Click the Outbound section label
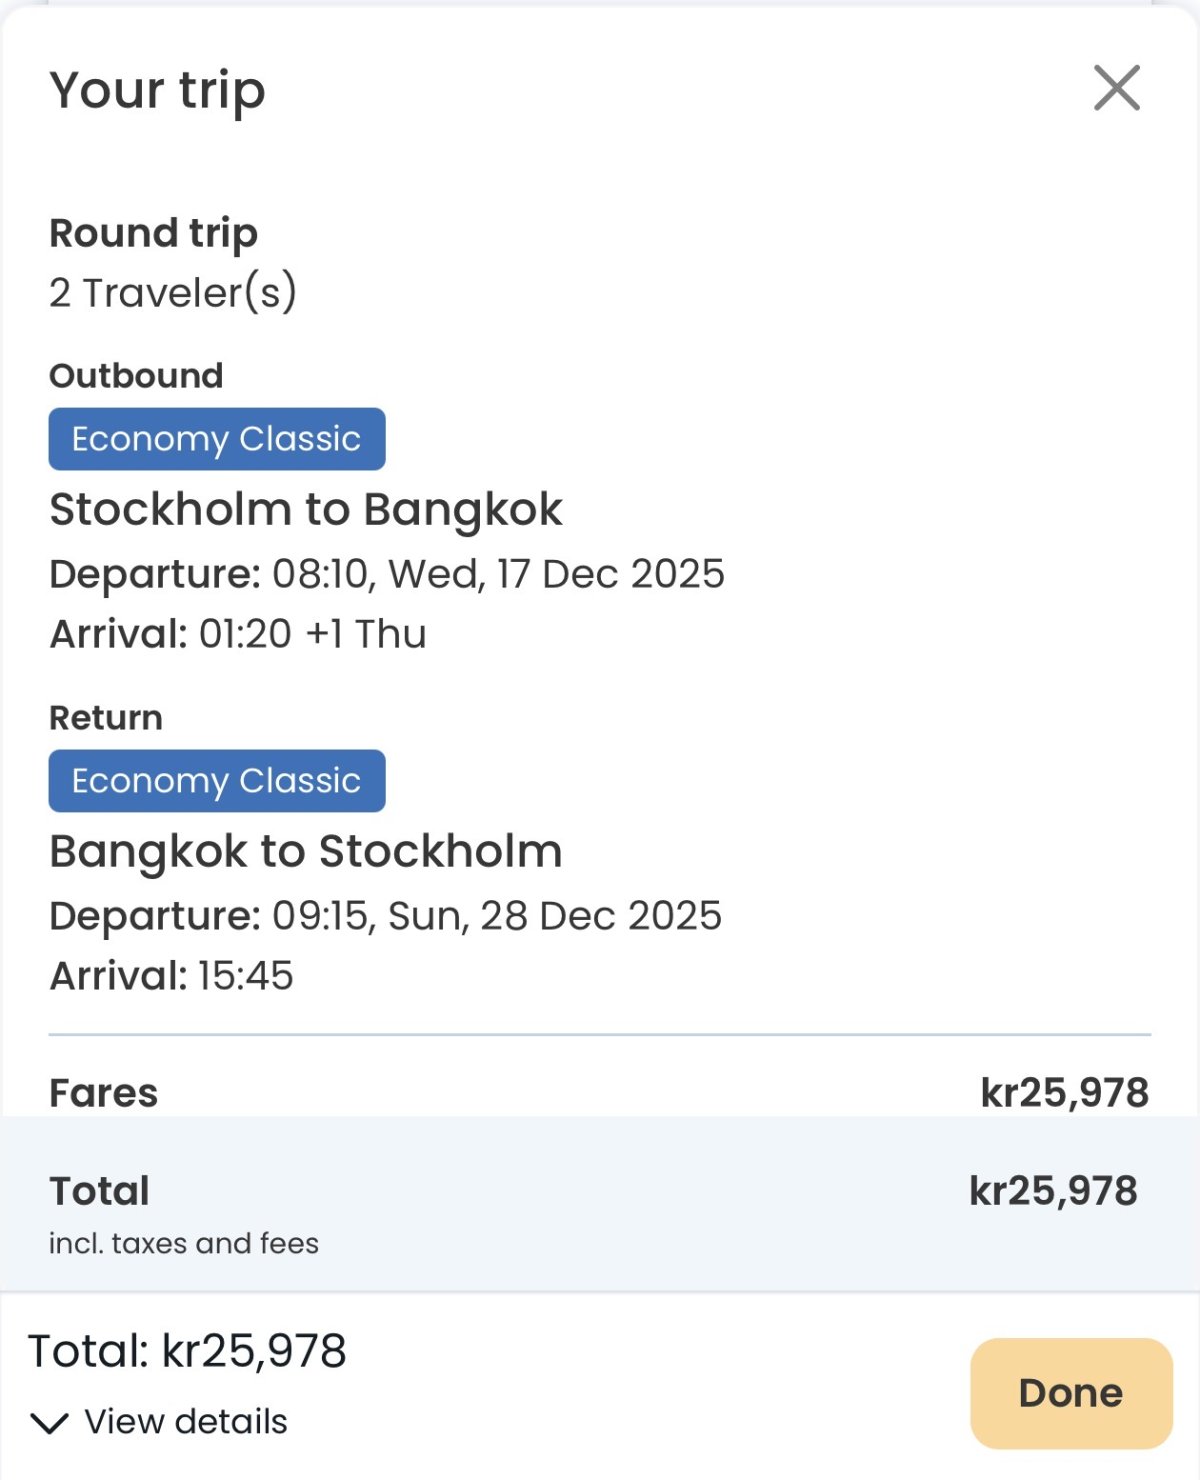The width and height of the screenshot is (1200, 1480). point(136,376)
